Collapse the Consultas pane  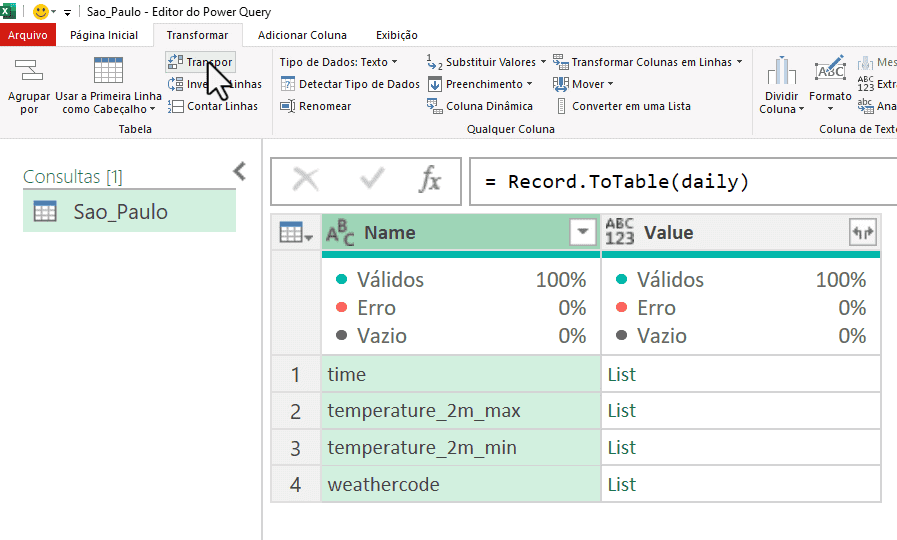pos(239,171)
